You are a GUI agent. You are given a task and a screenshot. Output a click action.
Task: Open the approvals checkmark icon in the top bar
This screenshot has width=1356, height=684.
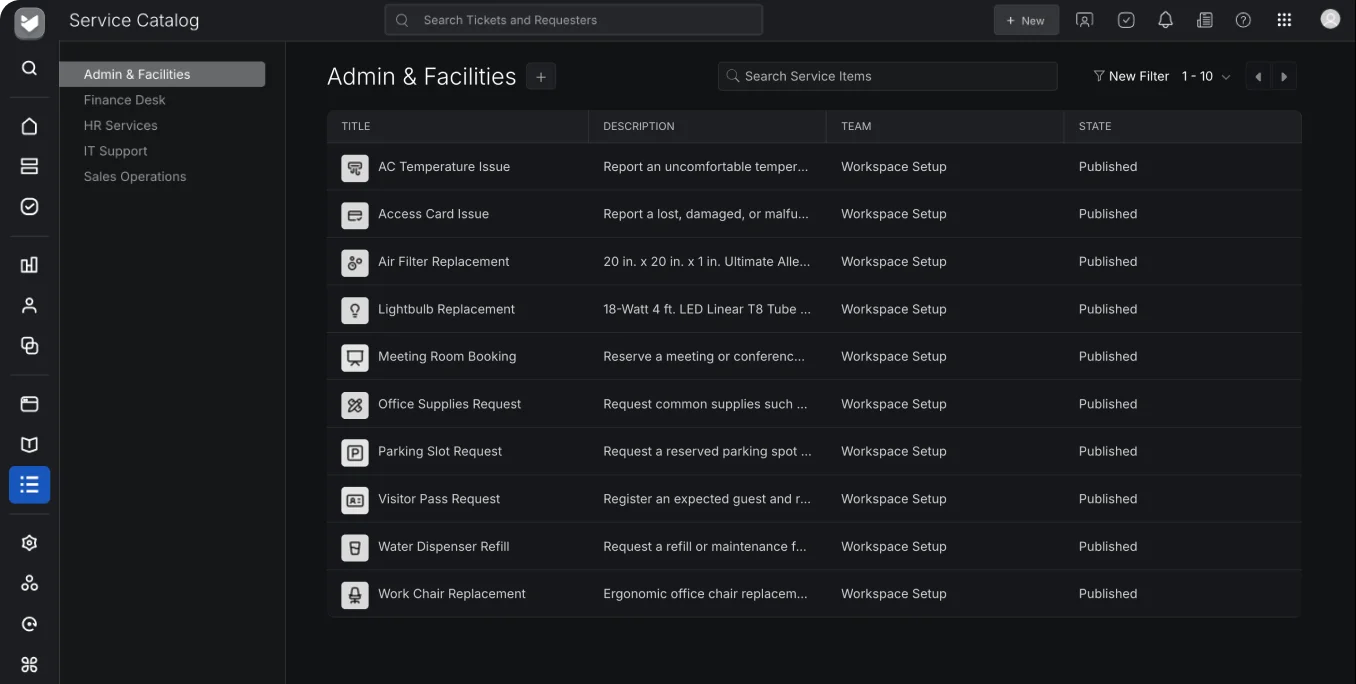(x=1126, y=20)
